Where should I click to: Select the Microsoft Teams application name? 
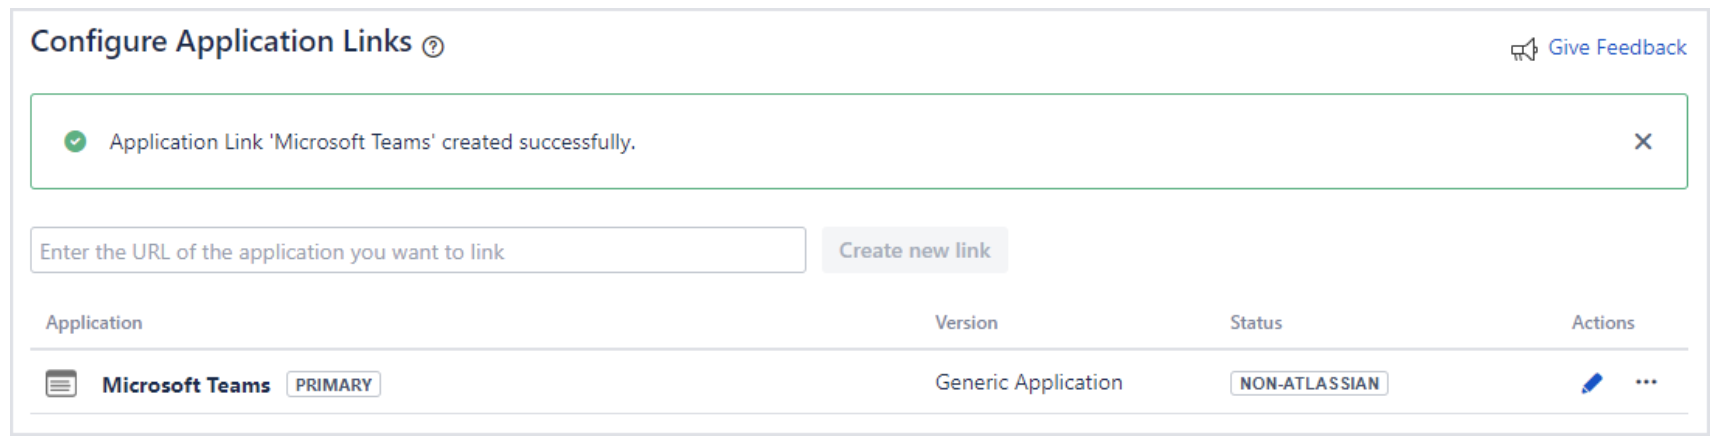click(186, 385)
